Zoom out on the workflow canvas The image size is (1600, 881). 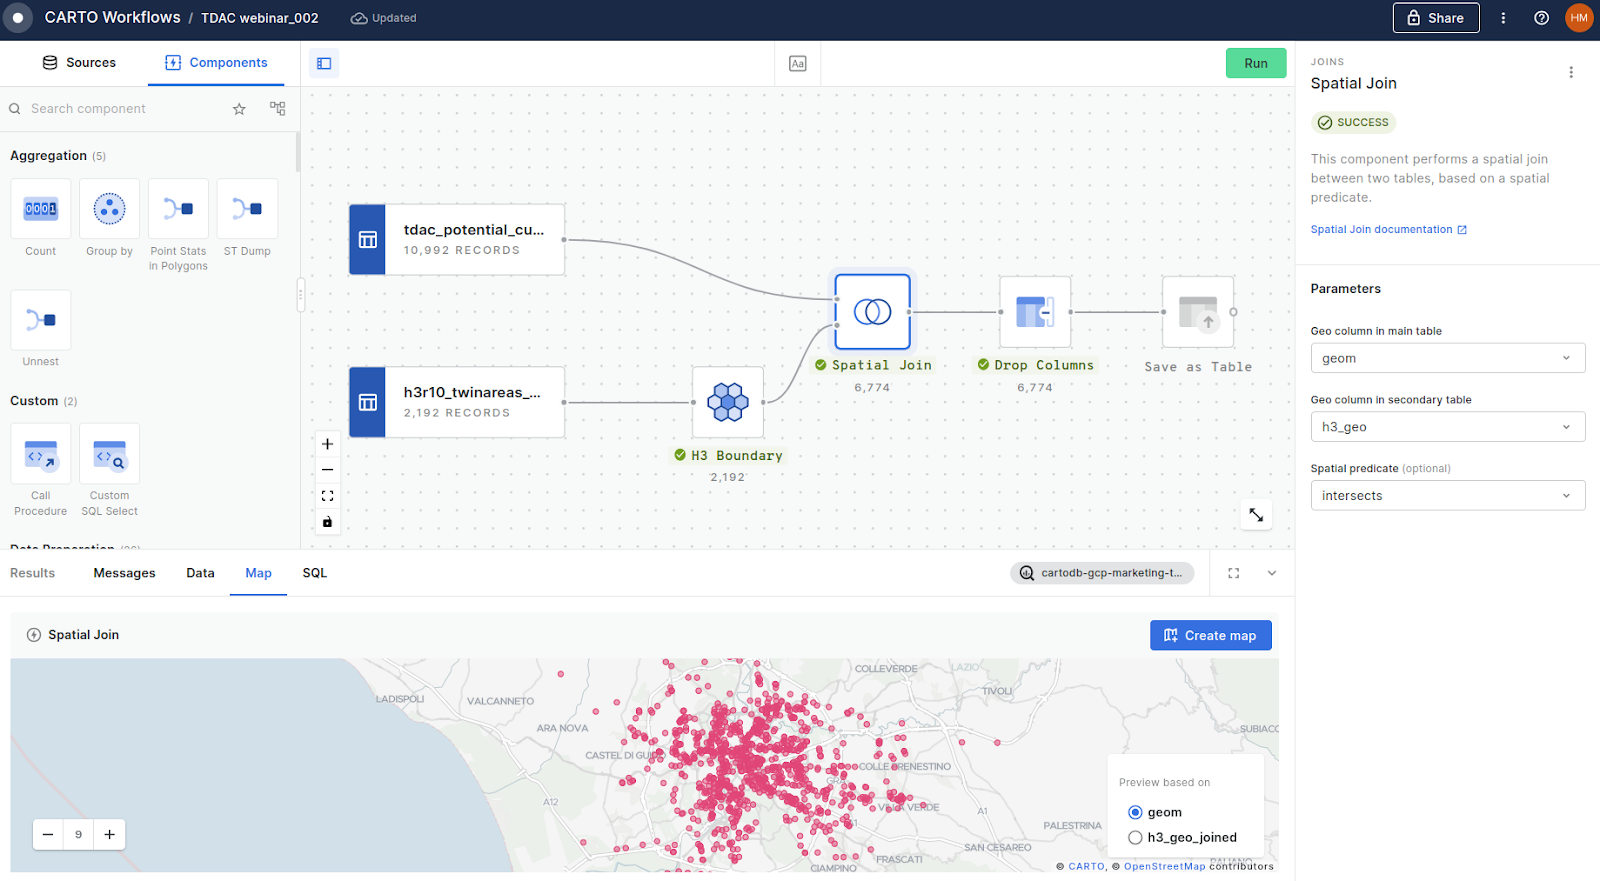point(327,470)
